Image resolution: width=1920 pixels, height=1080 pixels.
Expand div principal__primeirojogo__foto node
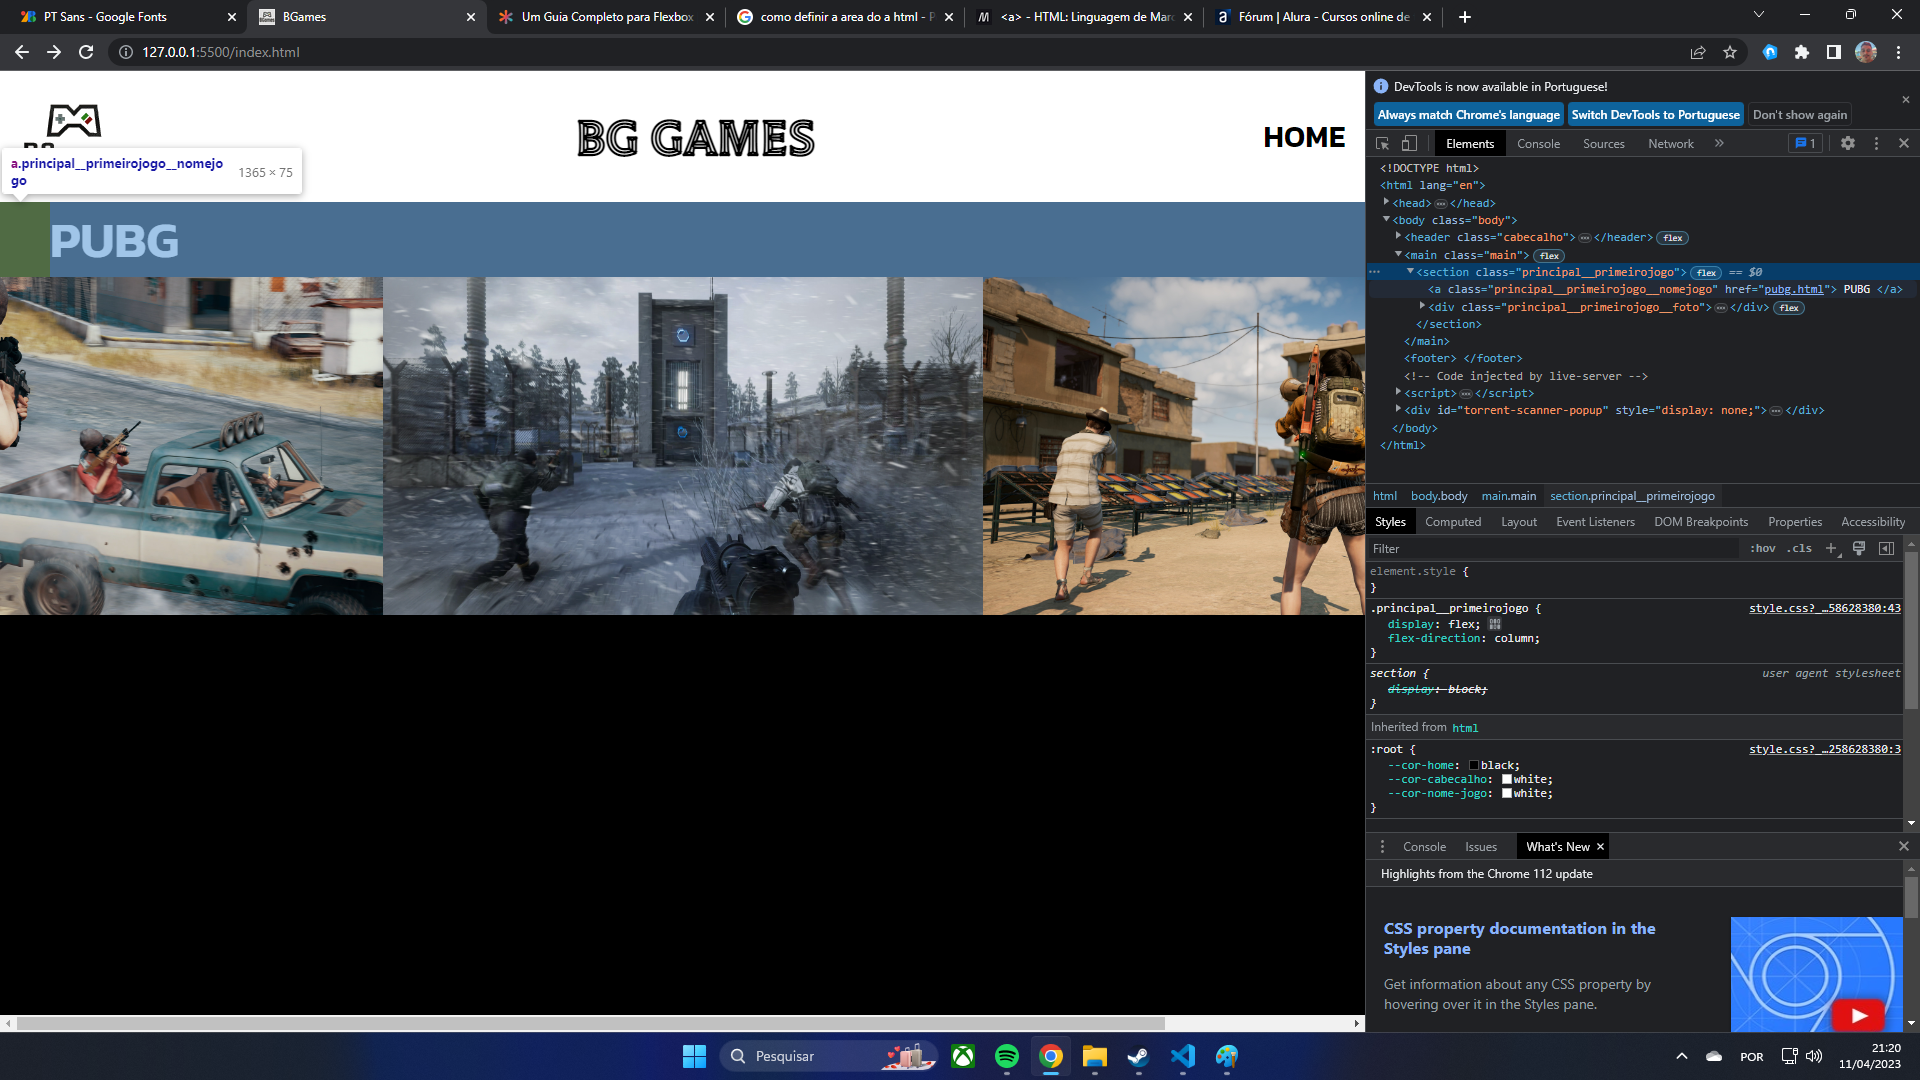1423,306
